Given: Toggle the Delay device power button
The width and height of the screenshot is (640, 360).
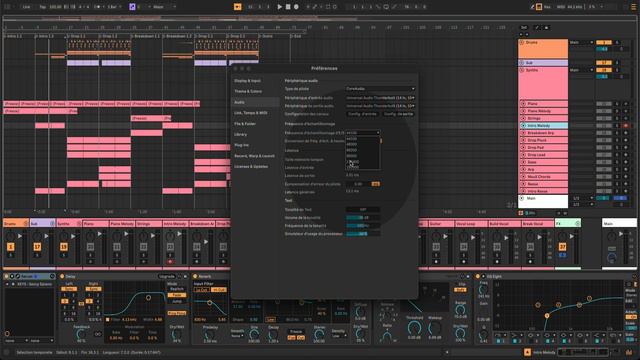Looking at the screenshot, I should coord(62,276).
